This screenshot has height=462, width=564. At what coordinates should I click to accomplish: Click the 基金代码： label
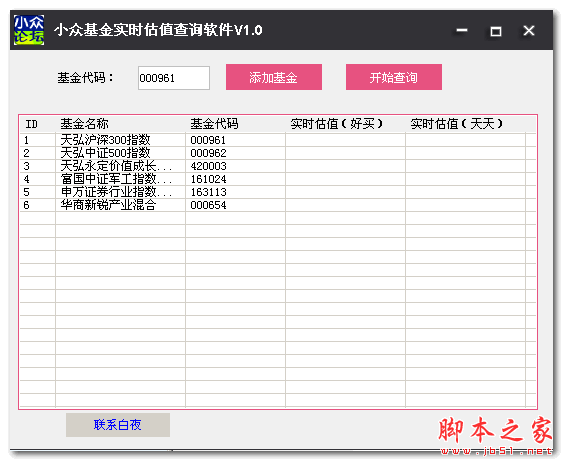(x=85, y=77)
